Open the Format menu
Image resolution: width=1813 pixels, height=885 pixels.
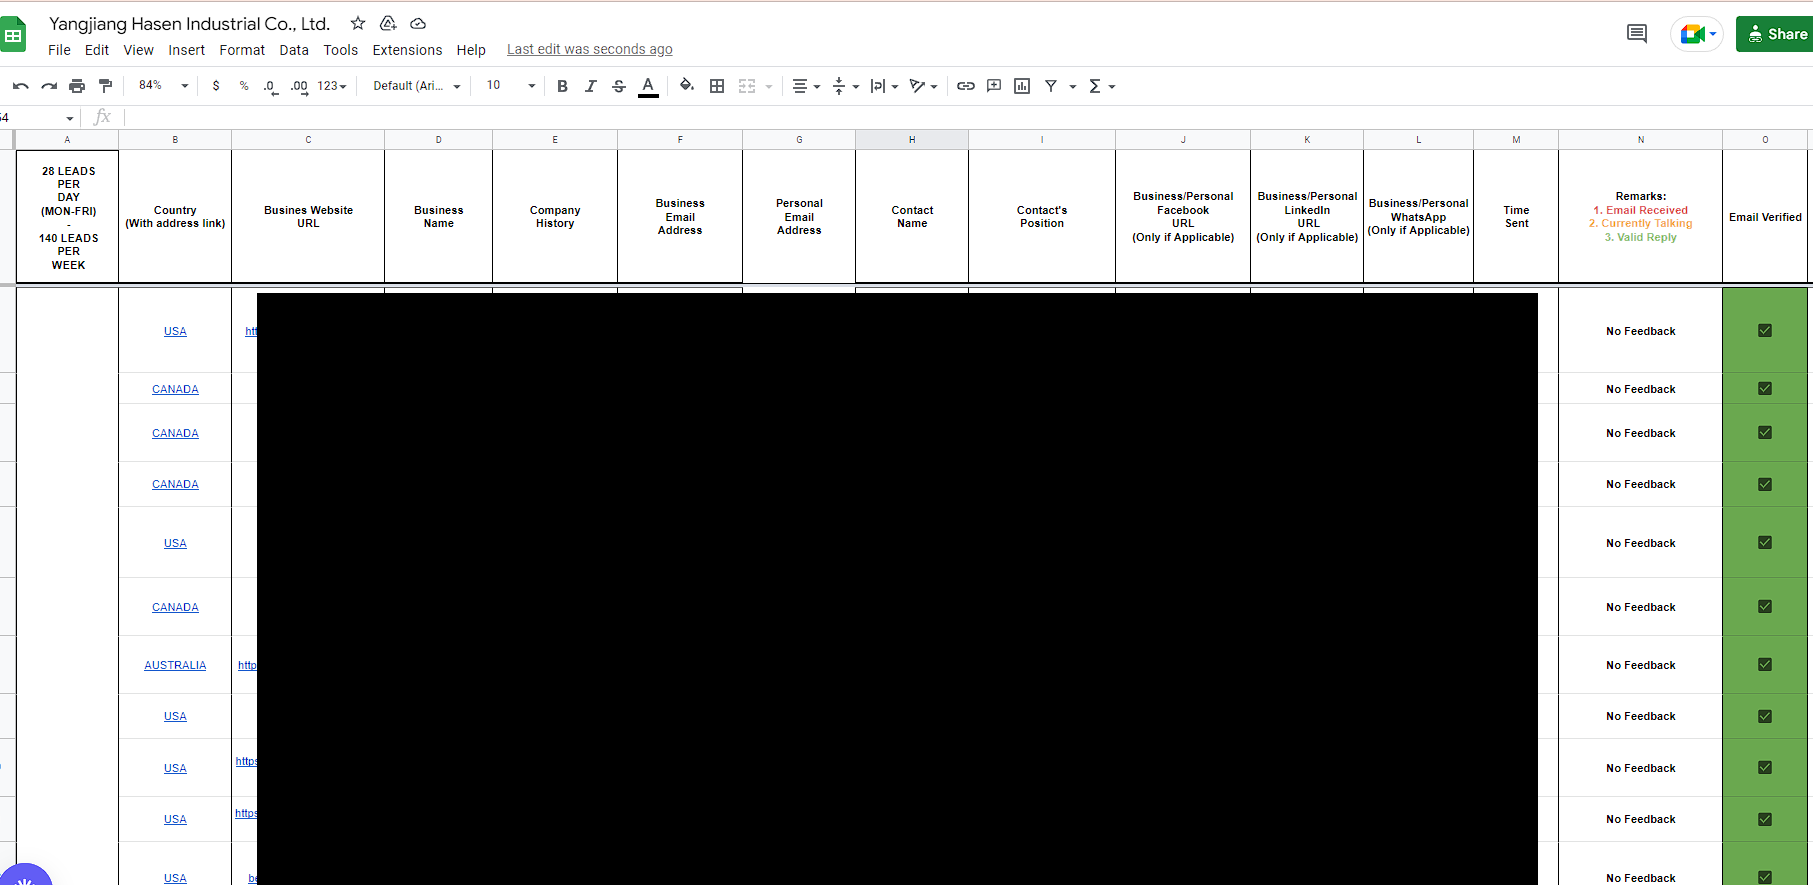pos(242,50)
